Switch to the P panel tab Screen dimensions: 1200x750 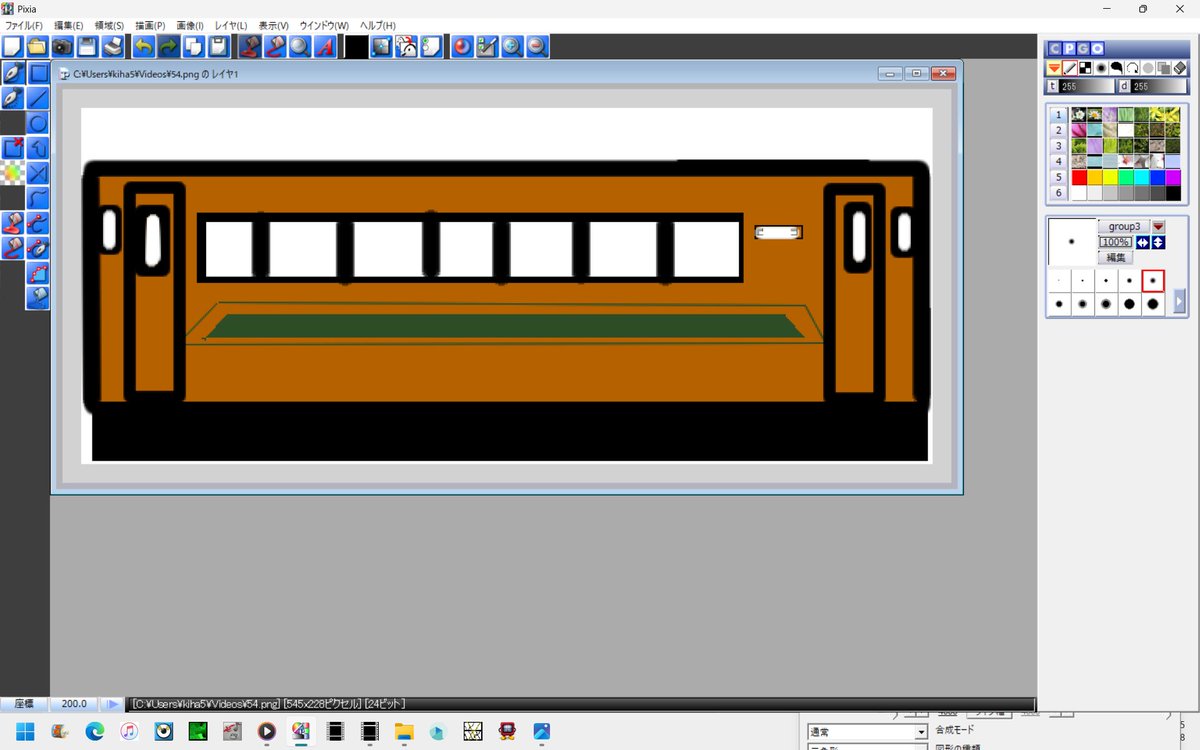click(x=1069, y=48)
